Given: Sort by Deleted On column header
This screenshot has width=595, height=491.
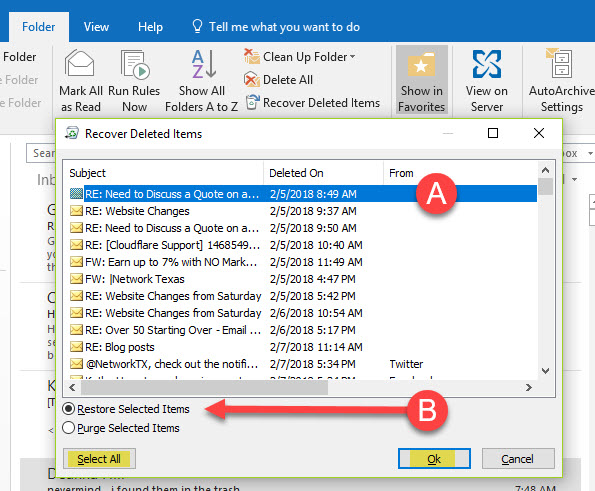Looking at the screenshot, I should 323,173.
